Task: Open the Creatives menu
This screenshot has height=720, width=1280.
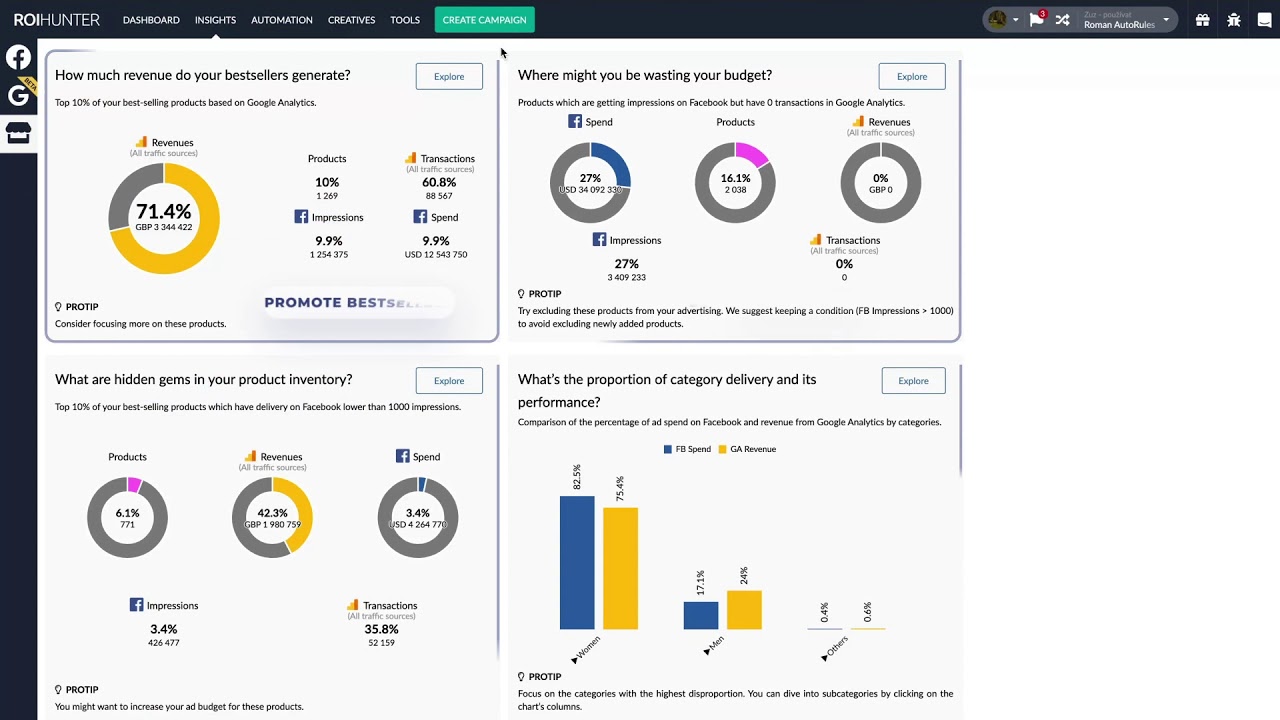Action: pyautogui.click(x=351, y=20)
